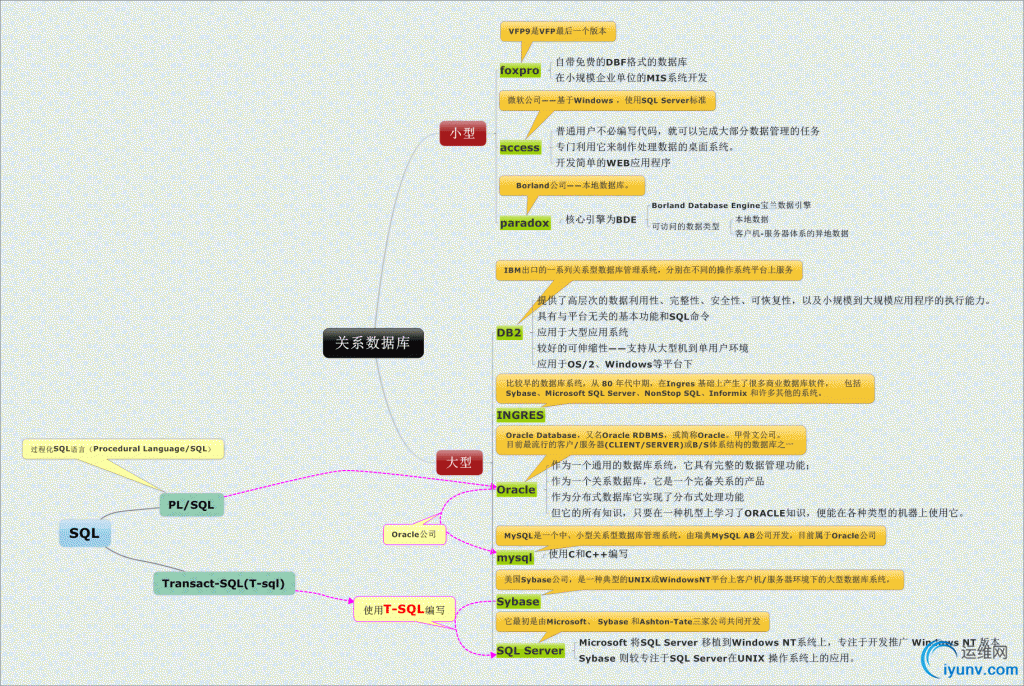1024x686 pixels.
Task: Click the Oracle Database RDBMS note callout
Action: pyautogui.click(x=651, y=440)
